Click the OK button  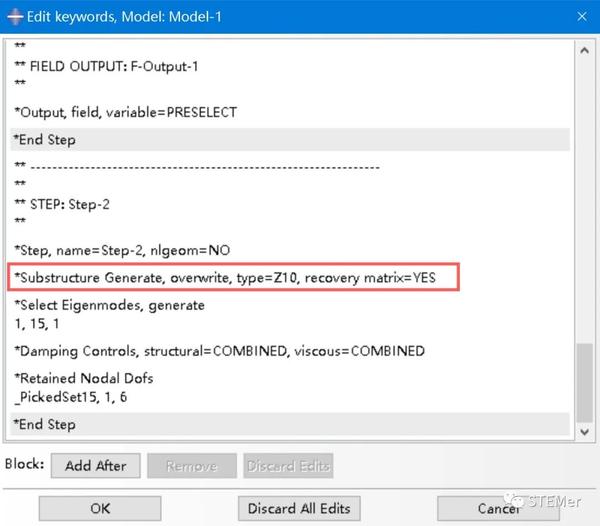coord(100,508)
